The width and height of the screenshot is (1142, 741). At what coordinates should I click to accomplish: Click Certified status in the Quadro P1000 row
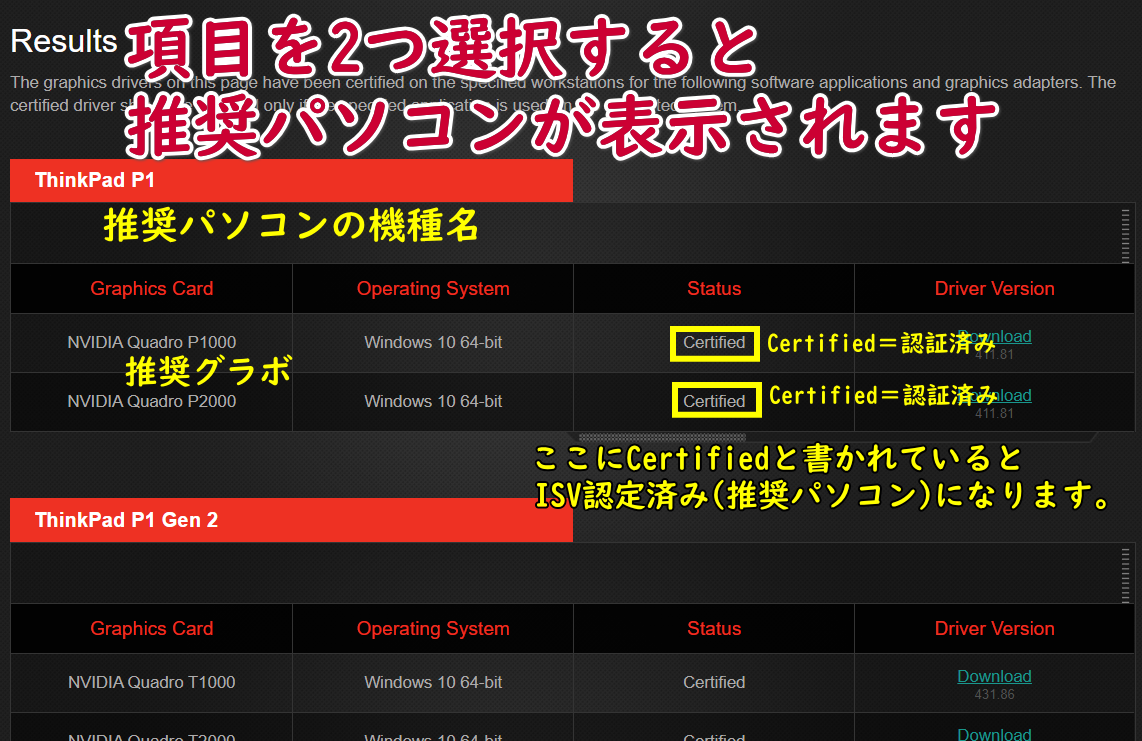coord(714,342)
